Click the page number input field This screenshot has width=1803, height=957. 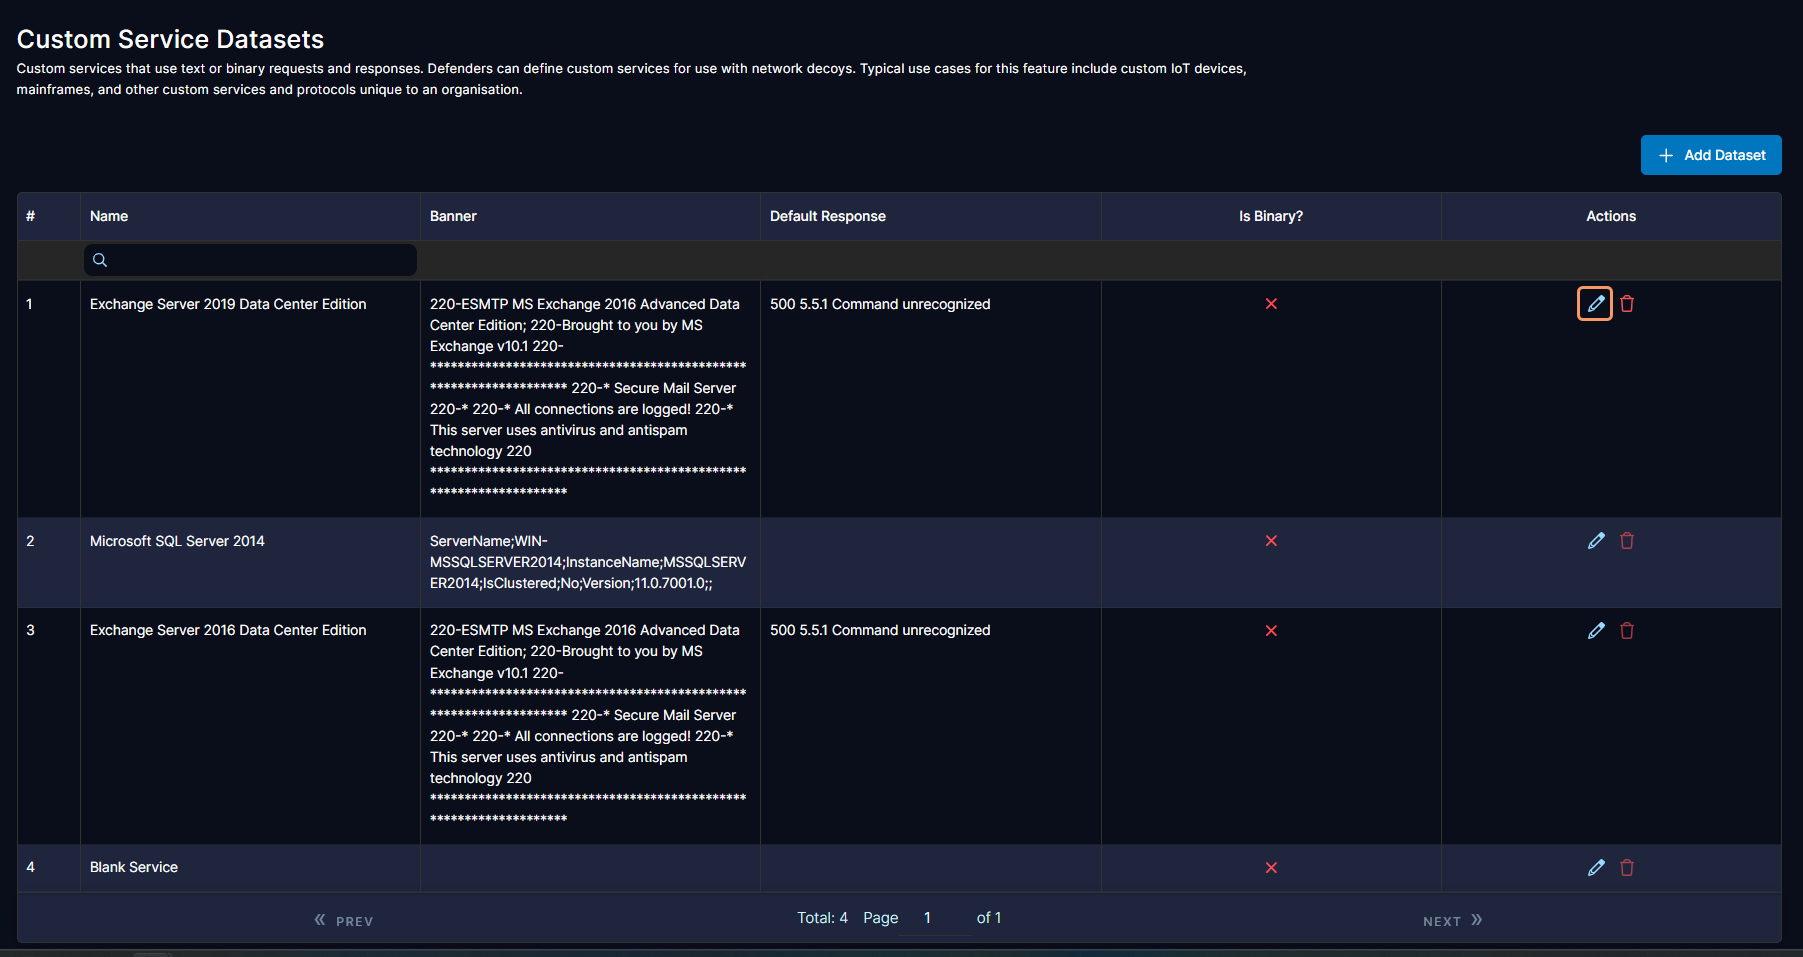935,918
